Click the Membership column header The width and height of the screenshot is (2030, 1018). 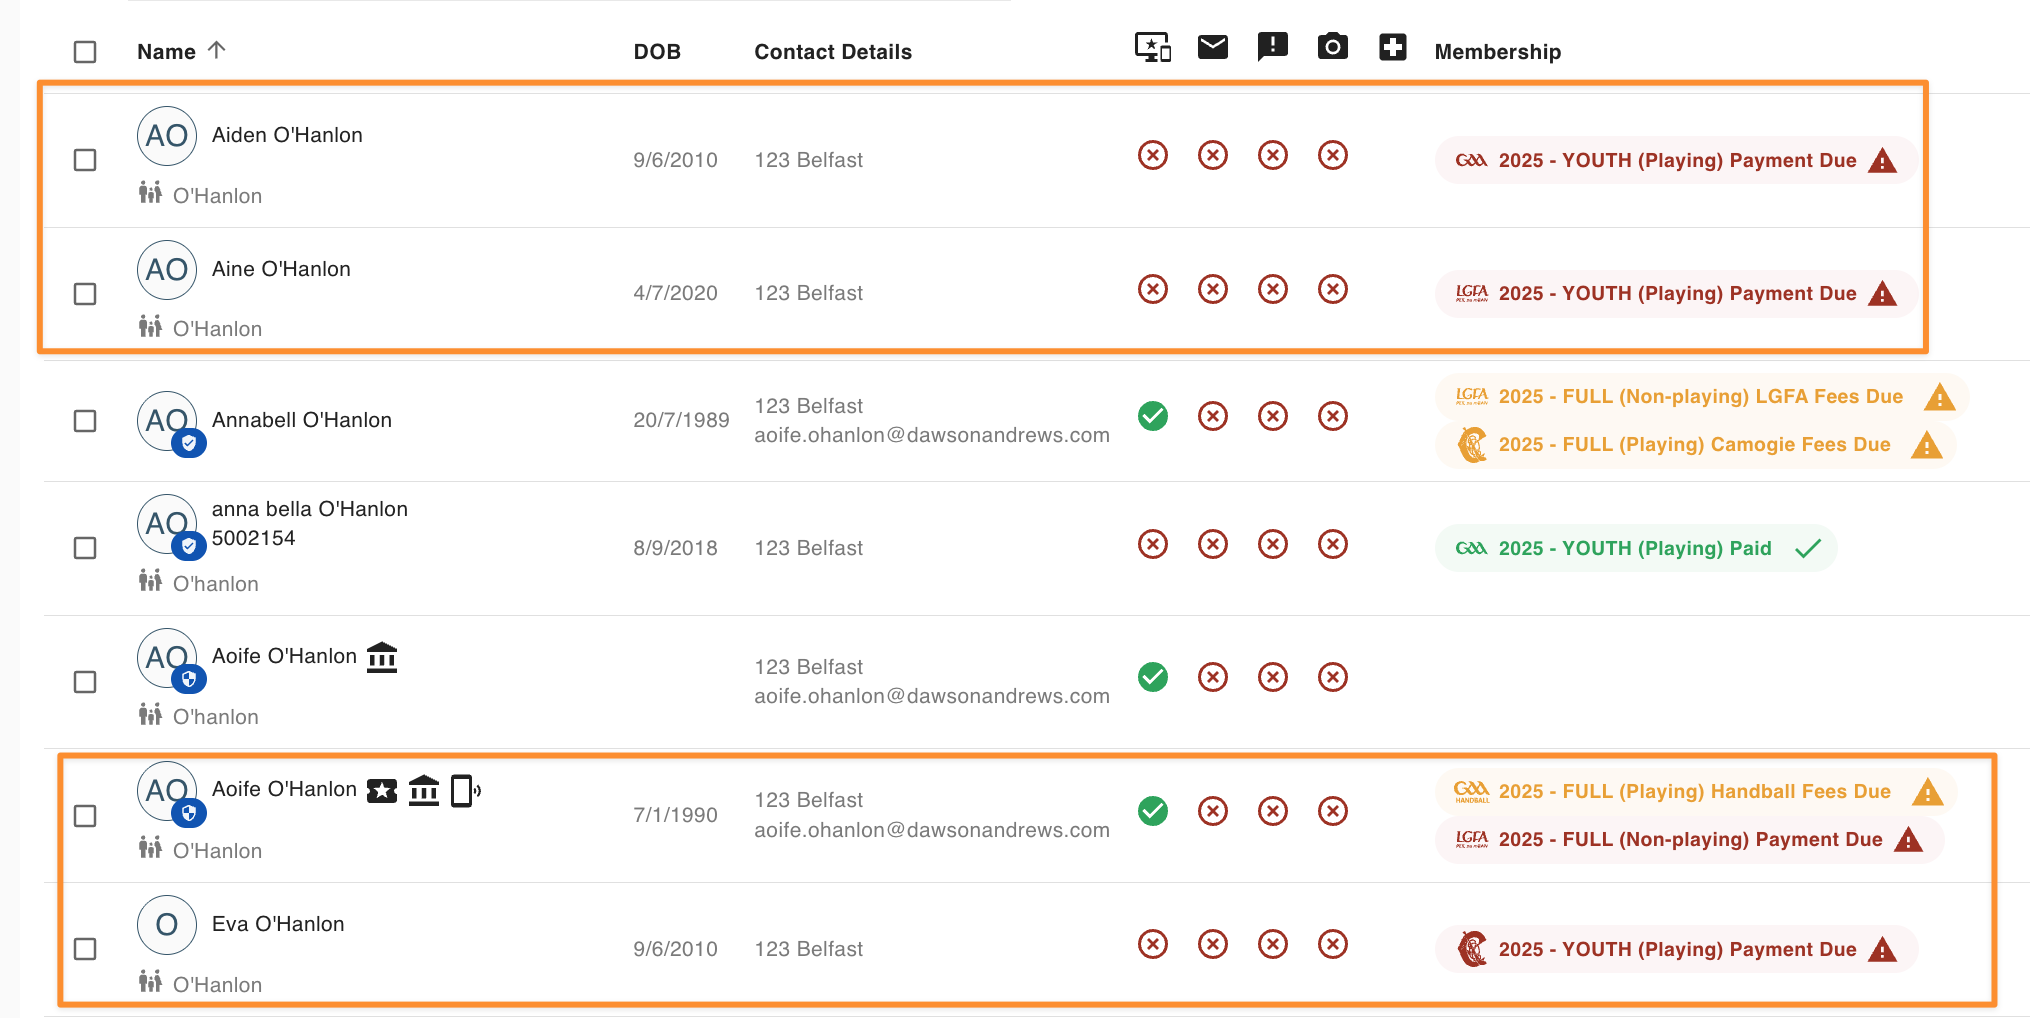(1498, 52)
